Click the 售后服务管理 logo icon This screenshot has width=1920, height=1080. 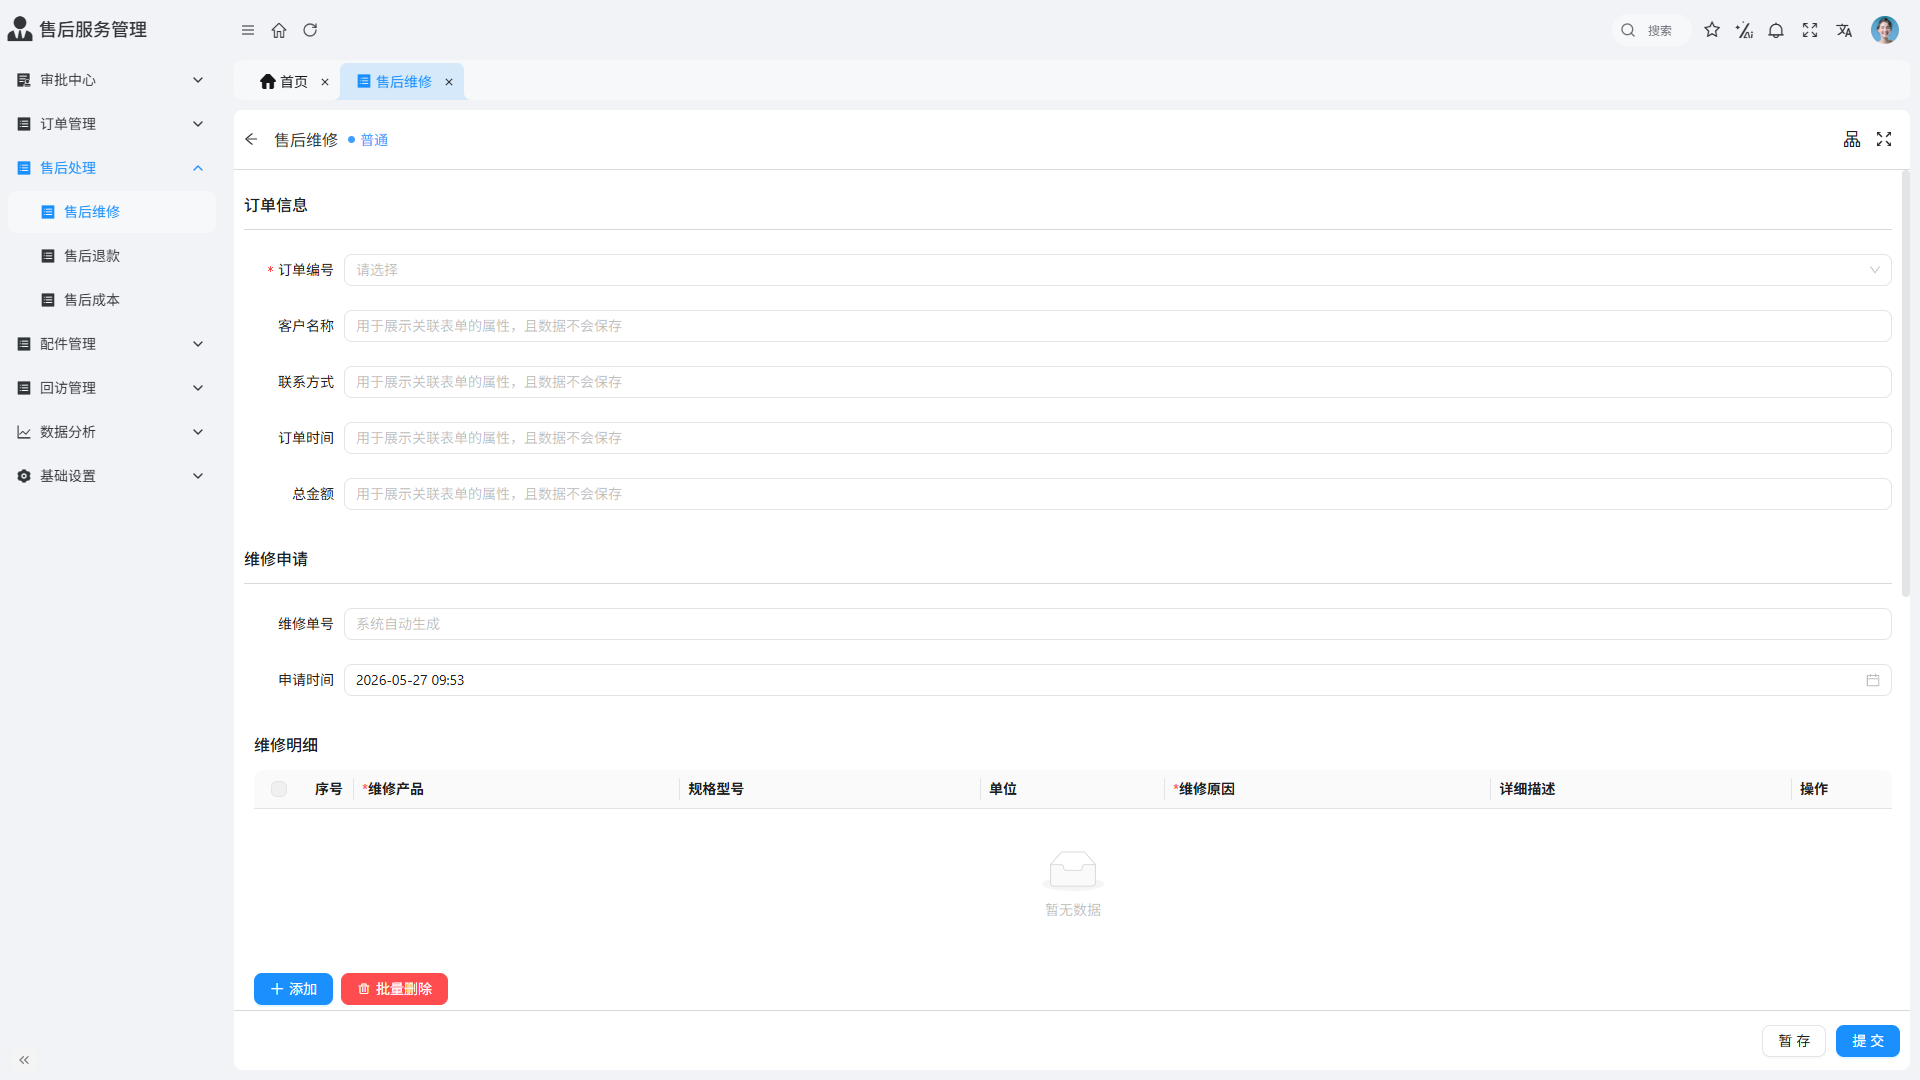coord(20,29)
